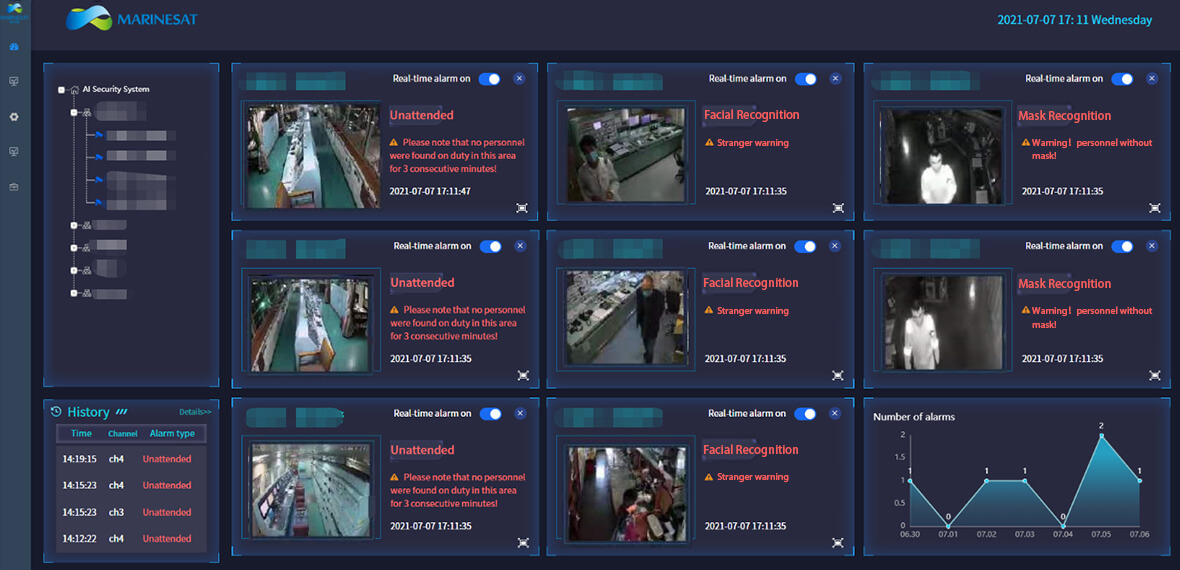
Task: Click the briefcase icon in left sidebar
Action: pos(14,187)
